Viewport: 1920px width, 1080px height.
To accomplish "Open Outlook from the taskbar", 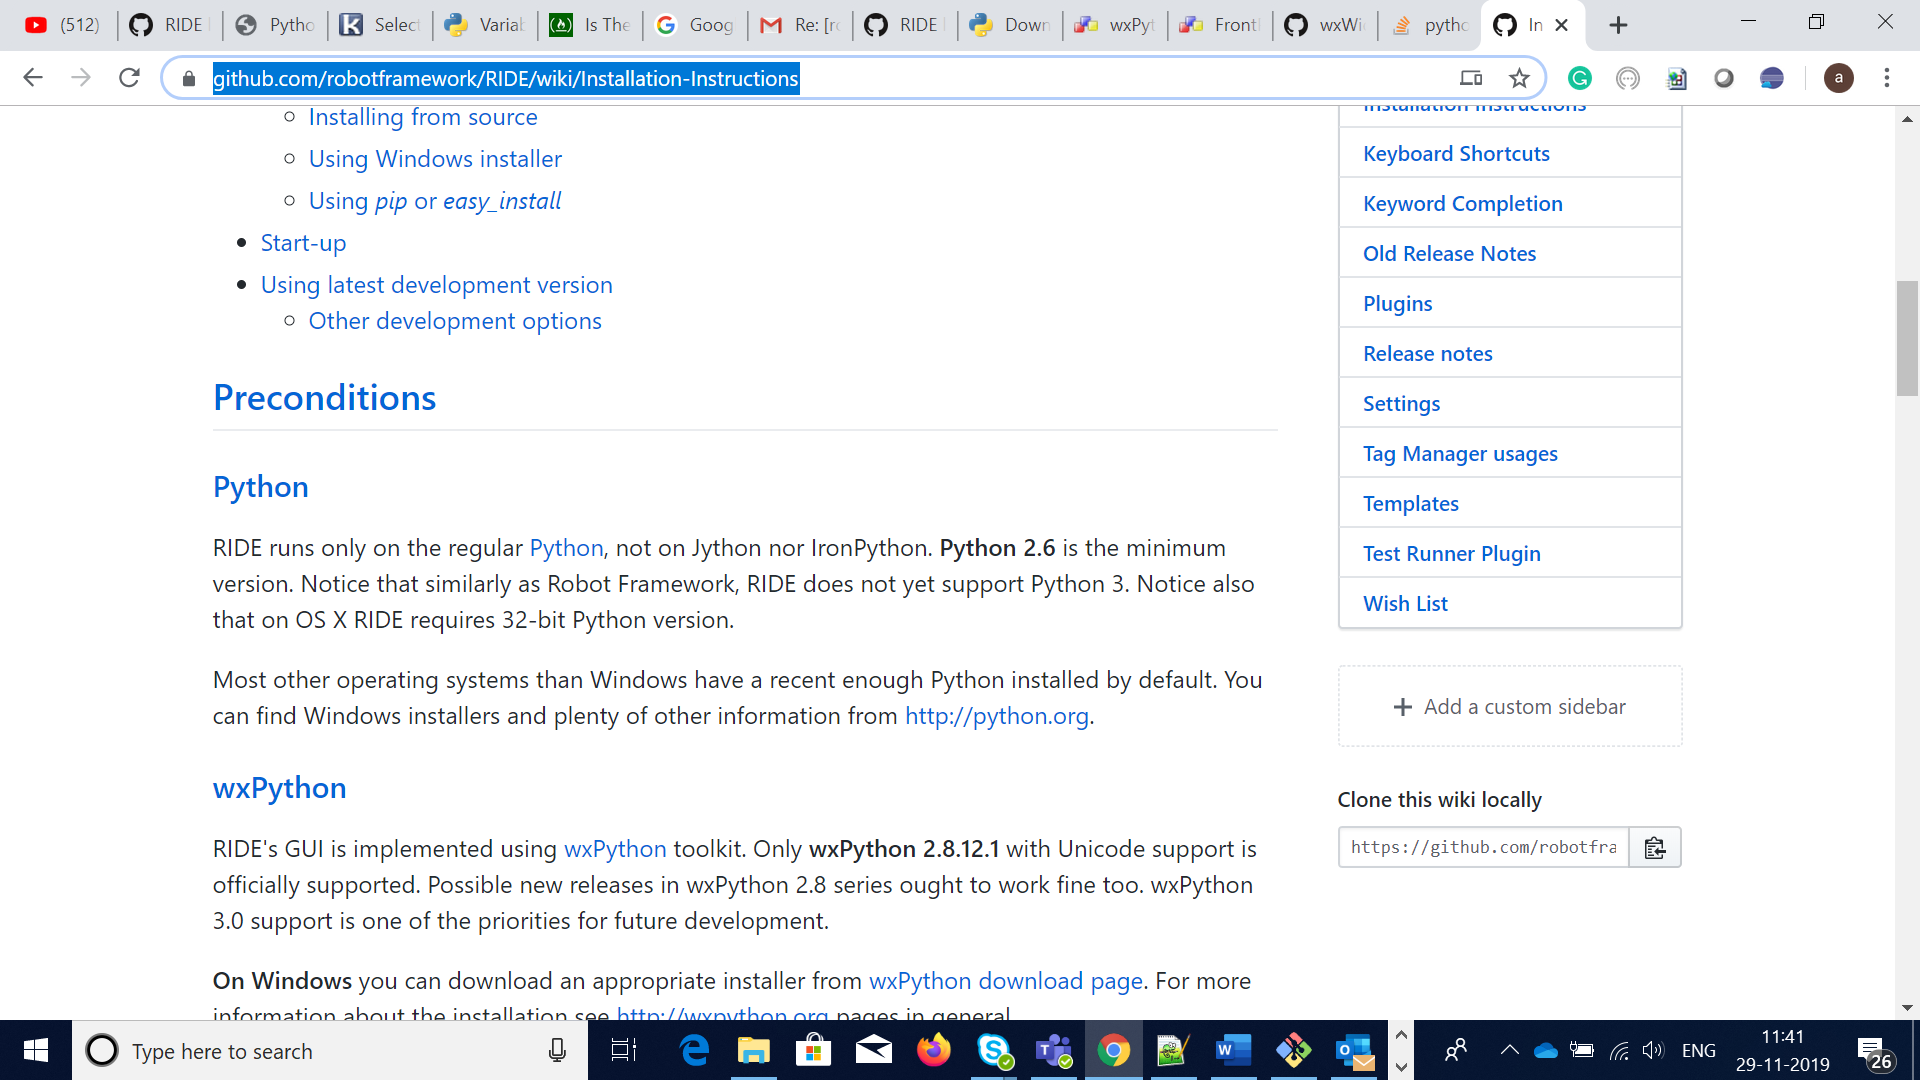I will pyautogui.click(x=1354, y=1051).
